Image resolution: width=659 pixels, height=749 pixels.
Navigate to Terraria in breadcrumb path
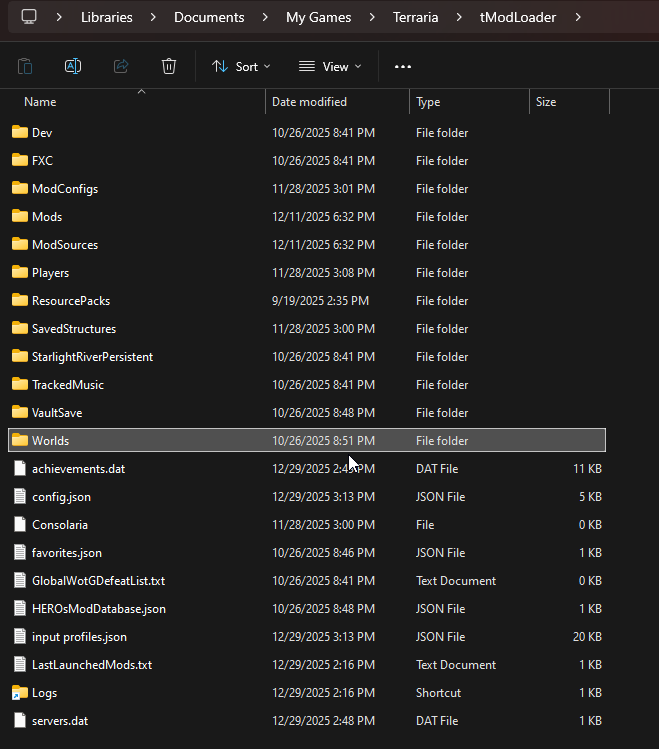coord(415,17)
